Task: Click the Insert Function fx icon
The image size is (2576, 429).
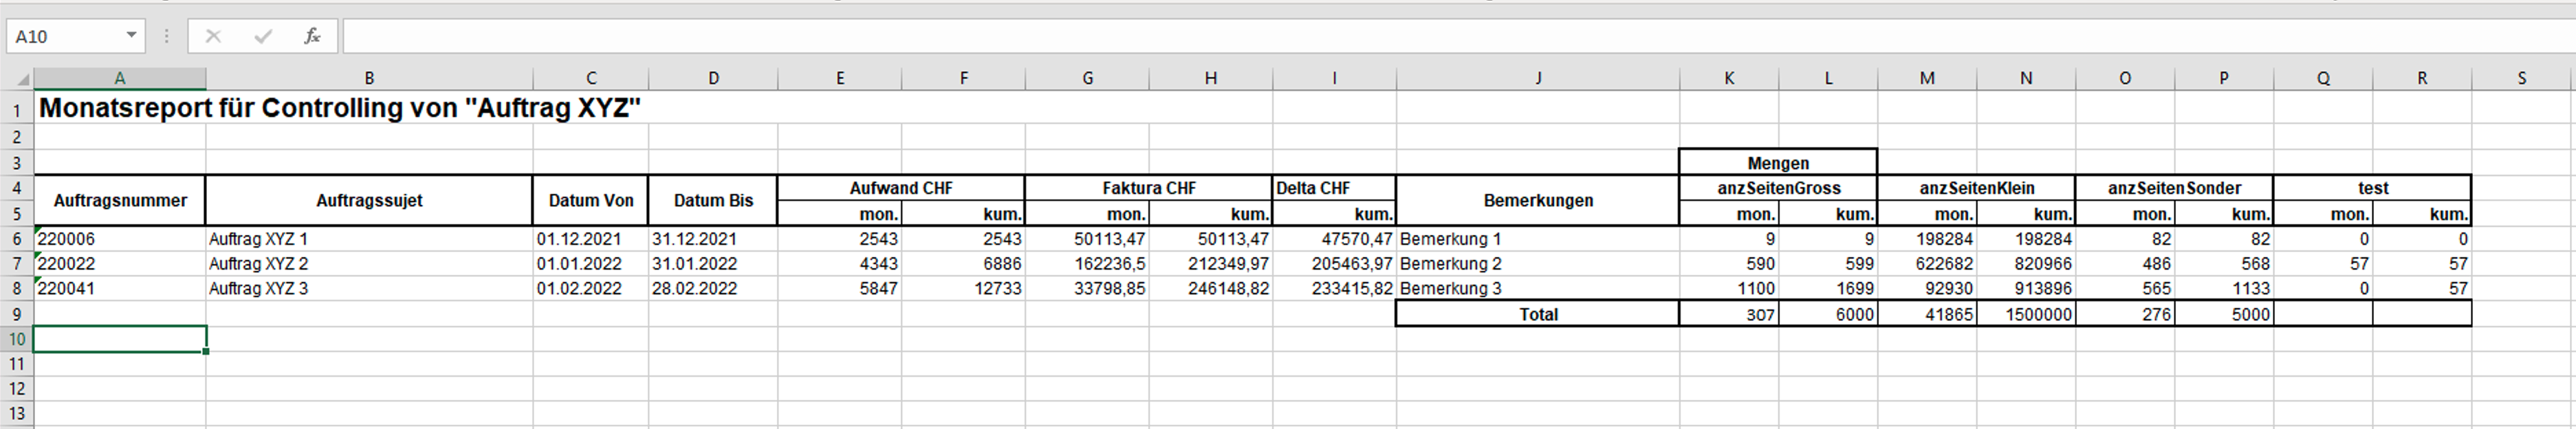Action: pyautogui.click(x=312, y=37)
